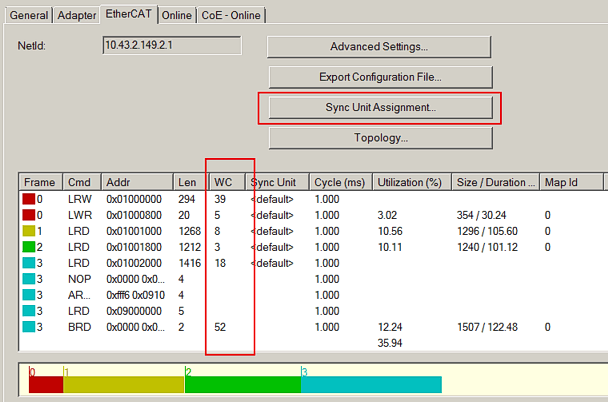Select the red swatch in LRW row
The height and width of the screenshot is (402, 608).
(x=28, y=199)
